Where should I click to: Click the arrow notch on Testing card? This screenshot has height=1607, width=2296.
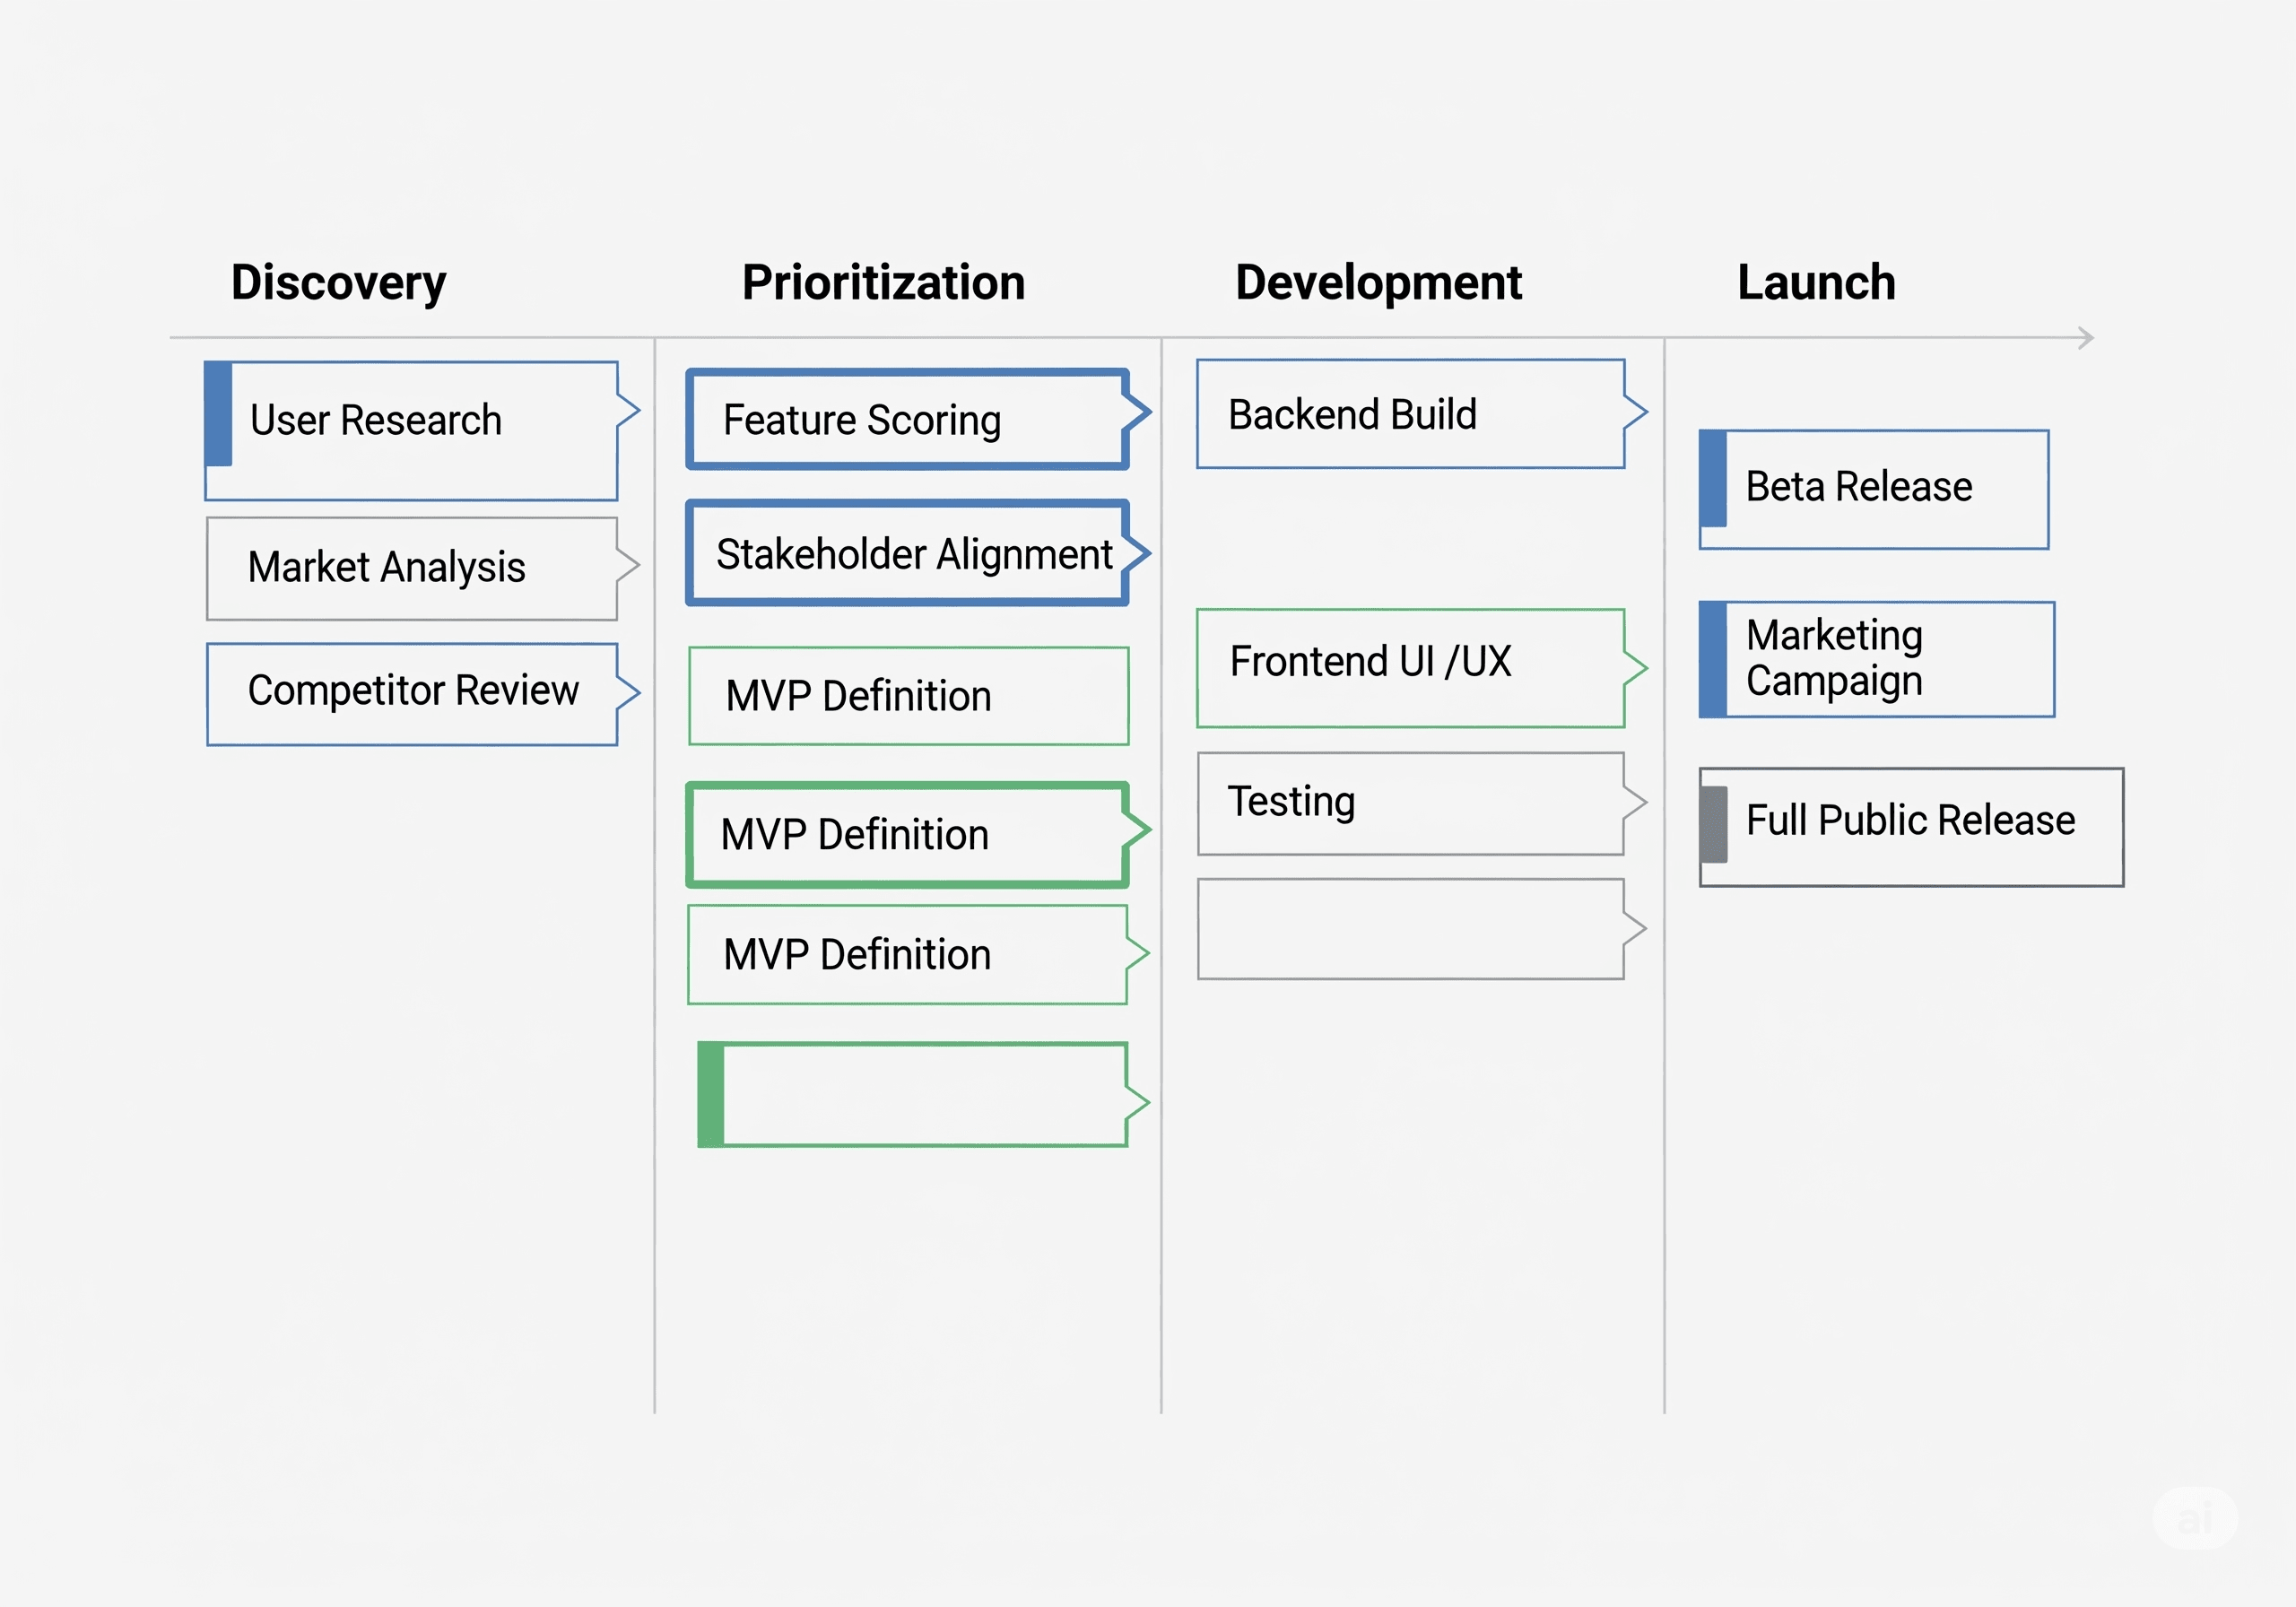coord(1634,802)
